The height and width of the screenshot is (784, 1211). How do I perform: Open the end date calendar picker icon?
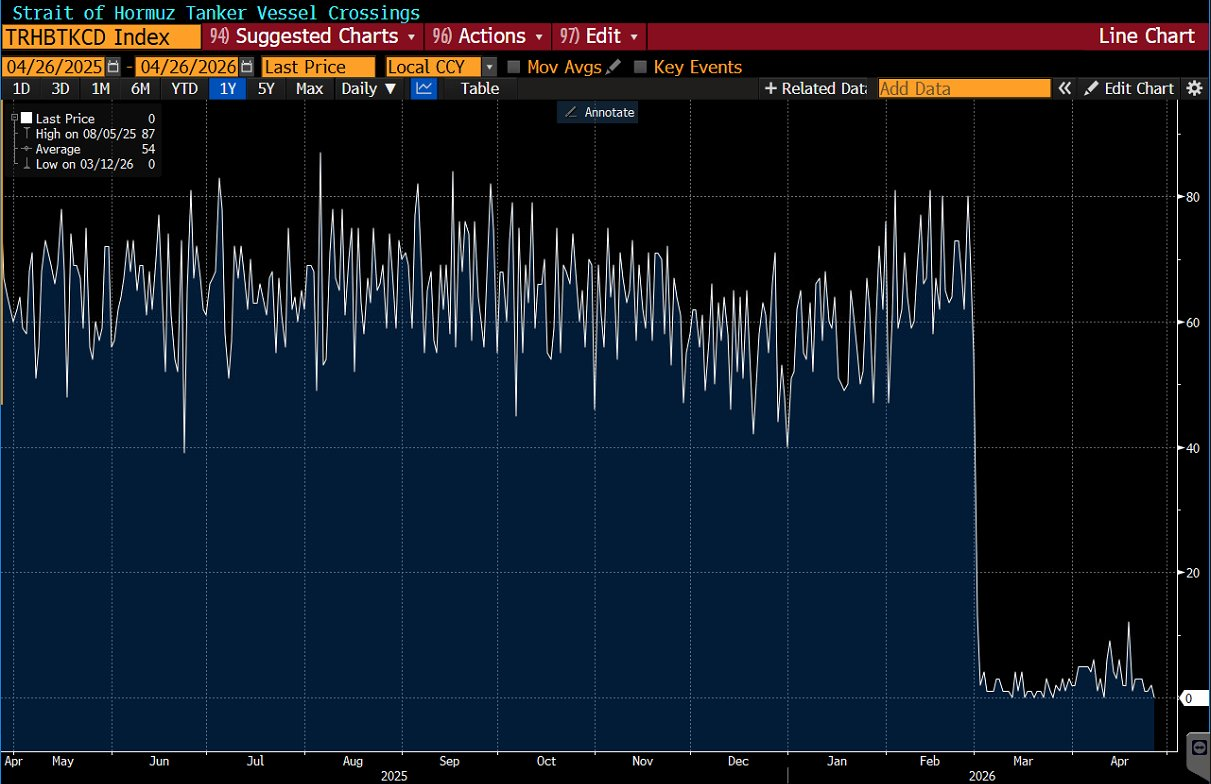point(246,67)
